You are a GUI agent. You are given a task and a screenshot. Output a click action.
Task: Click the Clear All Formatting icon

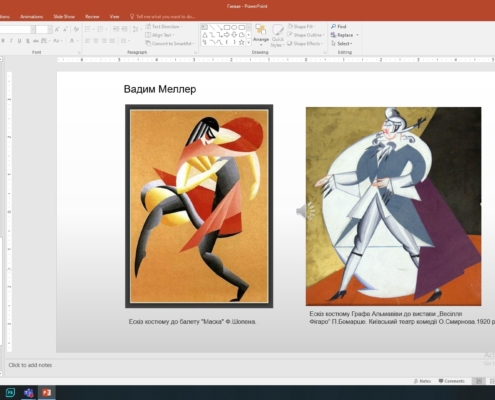click(76, 30)
